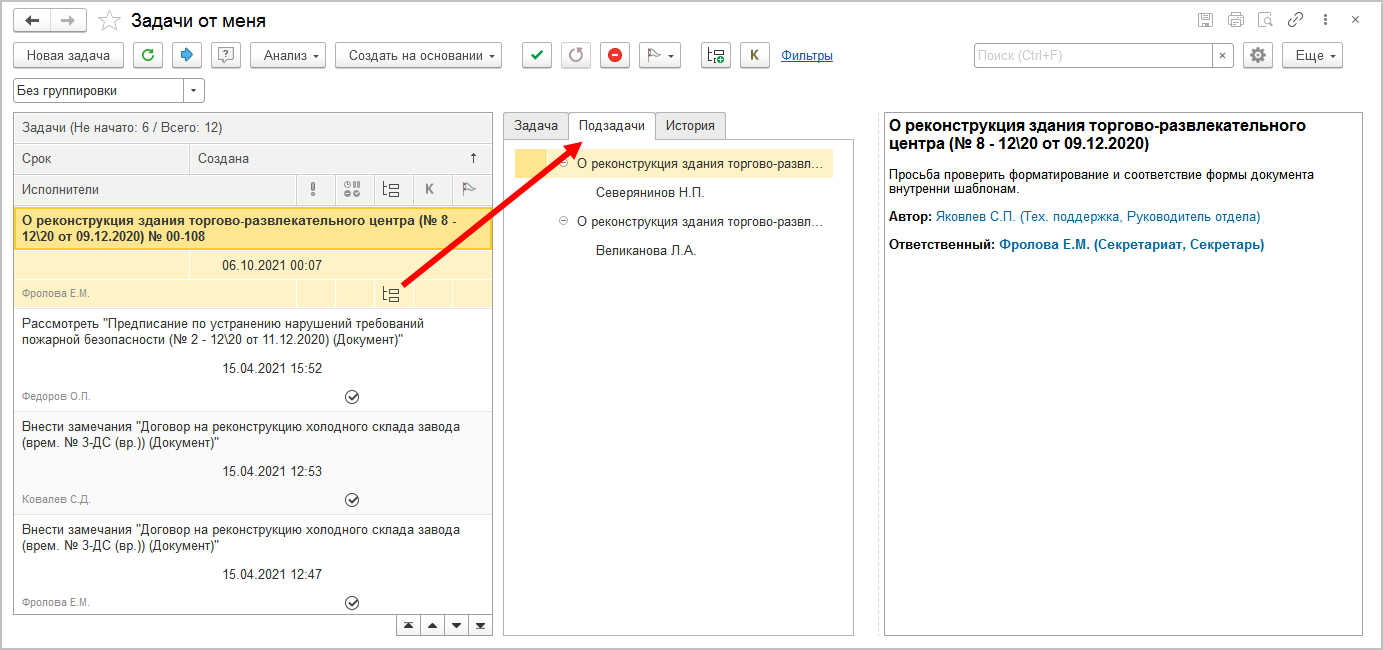Open the Без группировки grouping dropdown
The width and height of the screenshot is (1383, 650).
[193, 91]
